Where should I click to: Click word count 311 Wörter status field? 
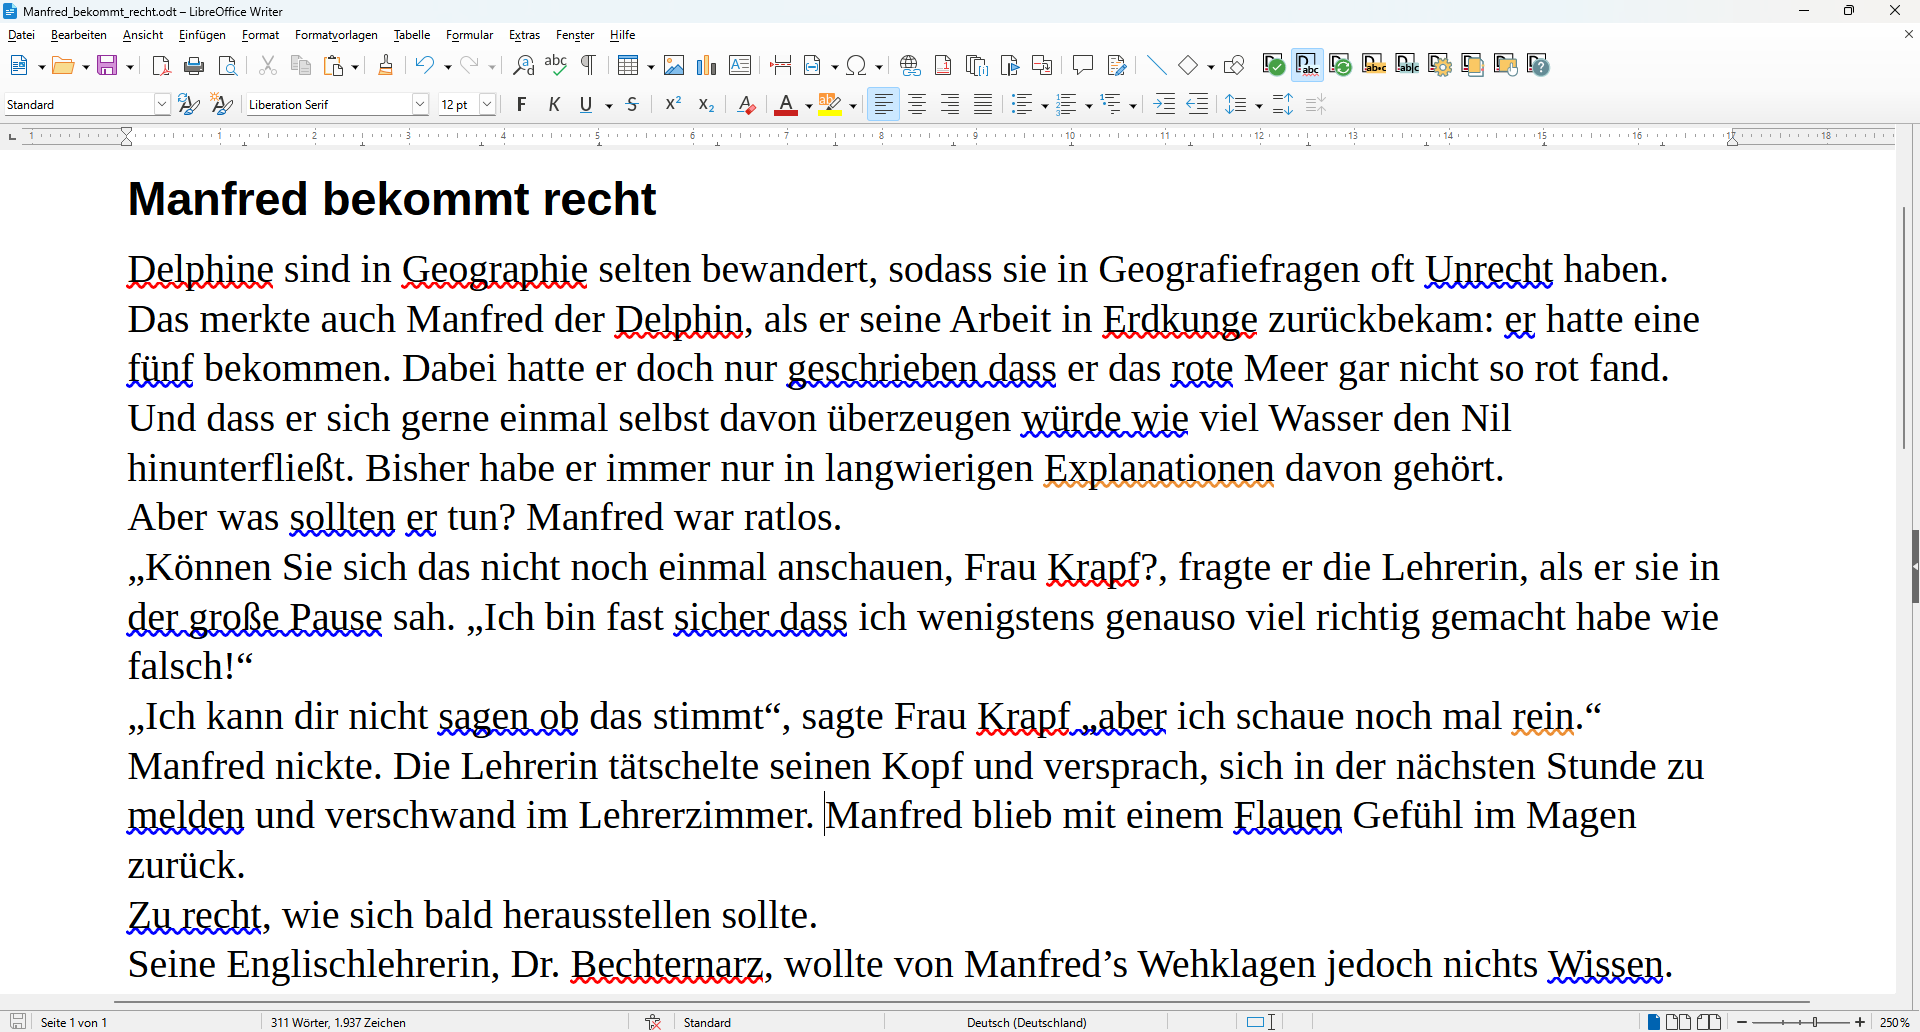click(x=338, y=1022)
